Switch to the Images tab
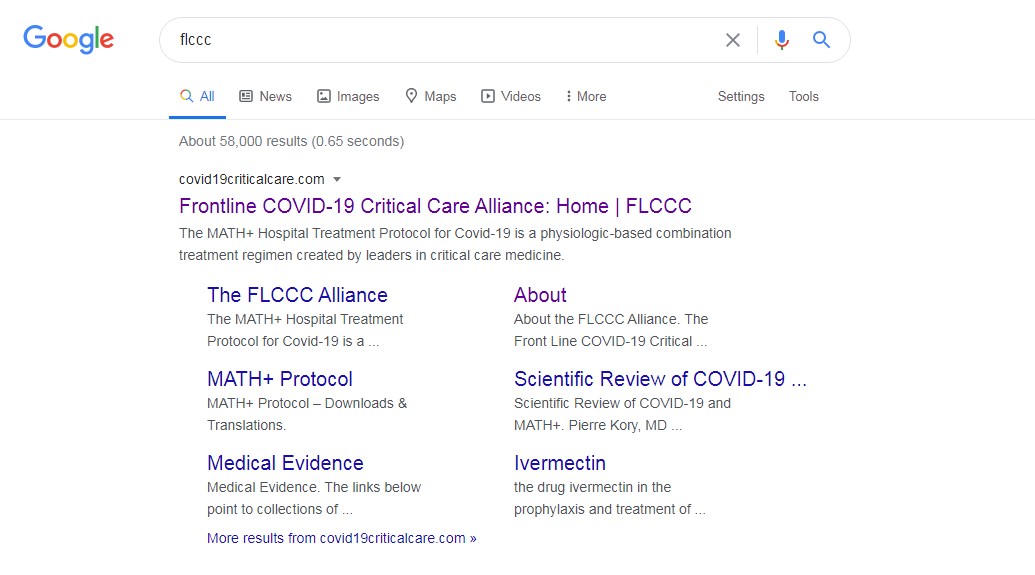Image resolution: width=1035 pixels, height=575 pixels. 348,96
